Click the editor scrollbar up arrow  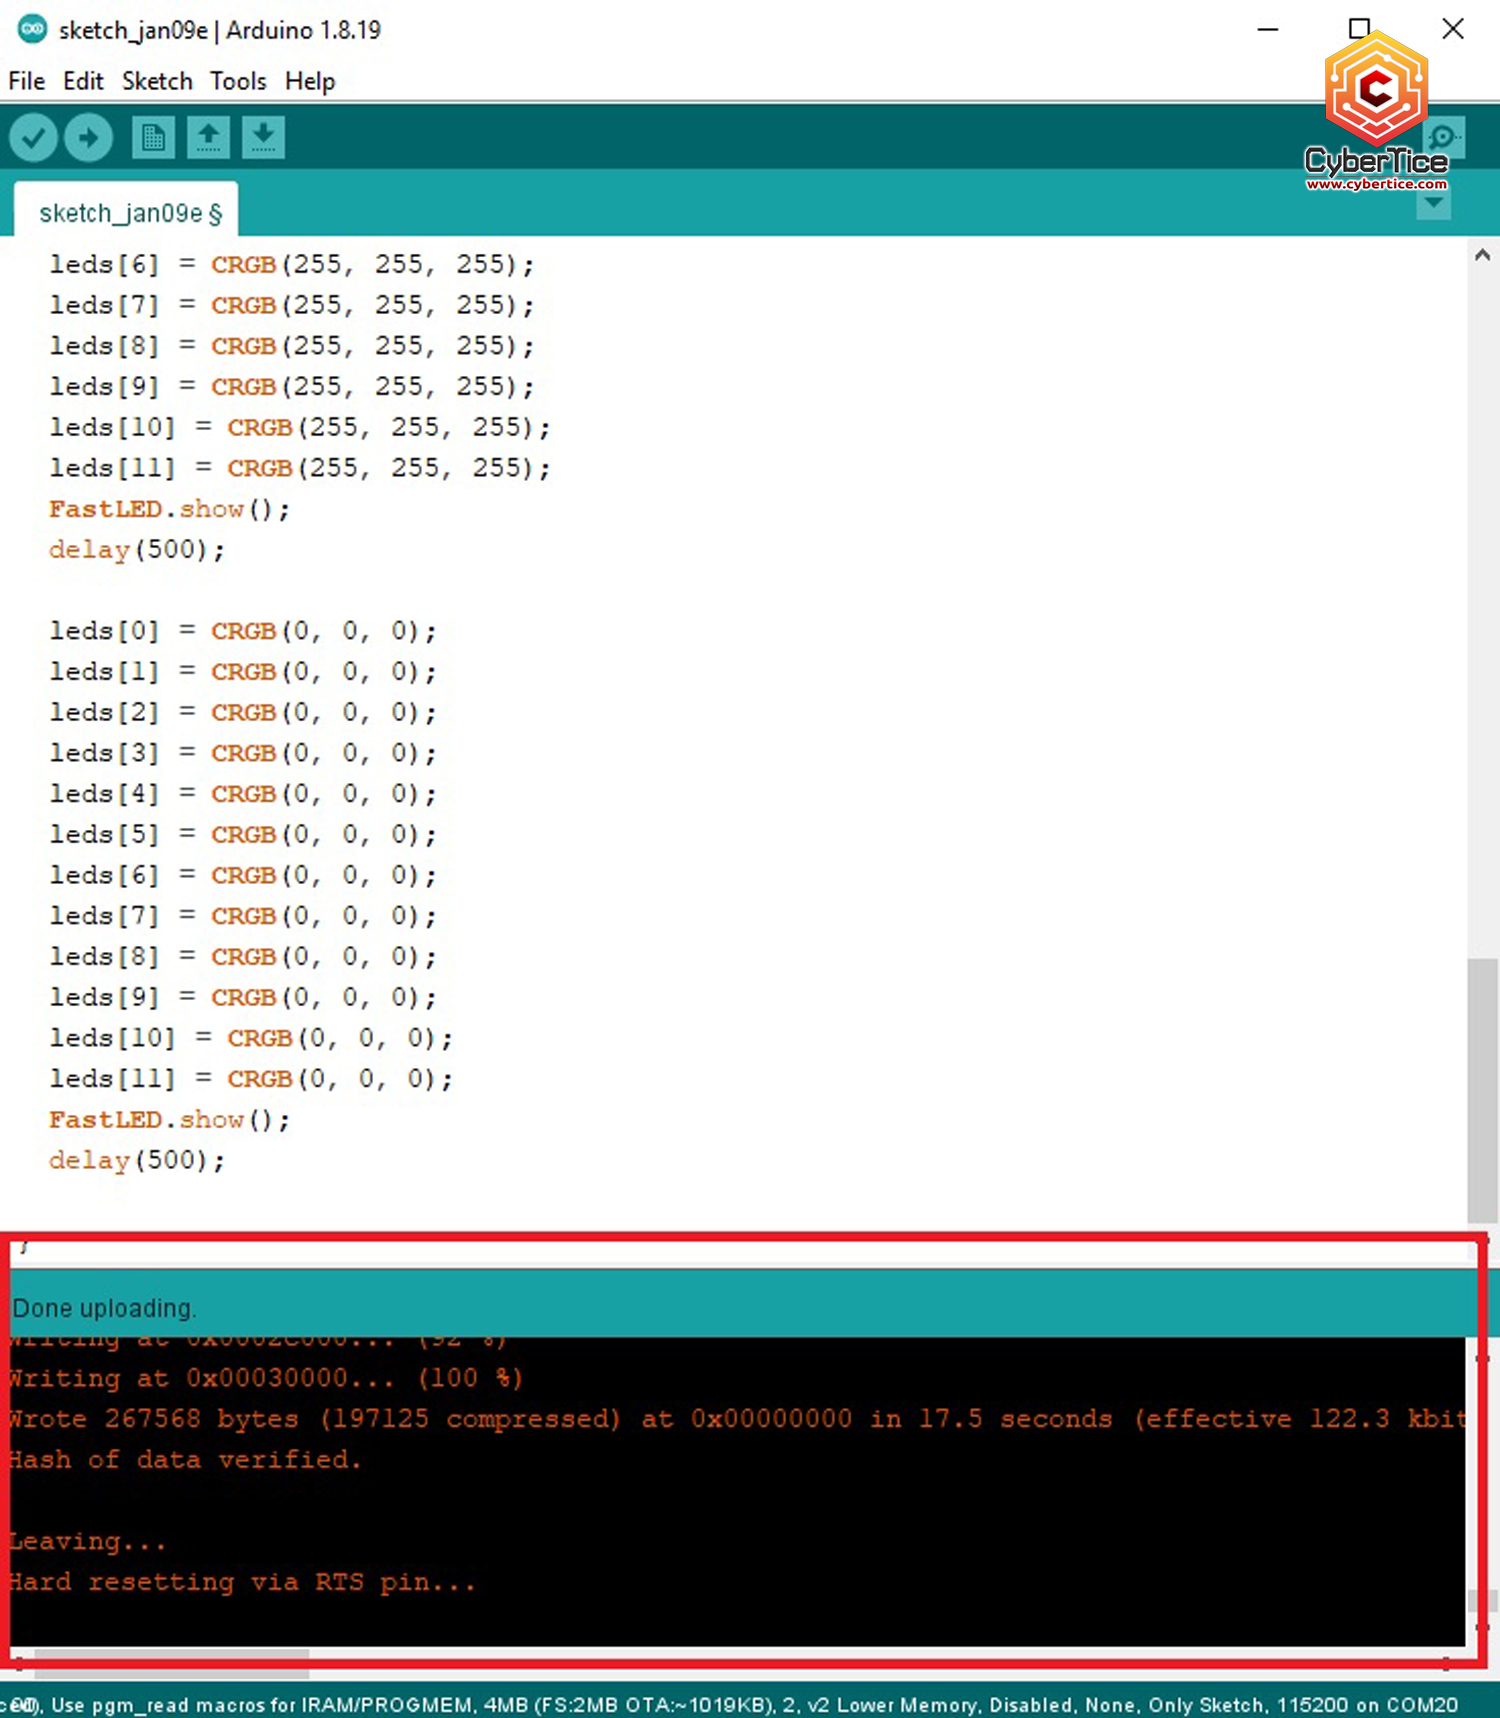(1482, 255)
